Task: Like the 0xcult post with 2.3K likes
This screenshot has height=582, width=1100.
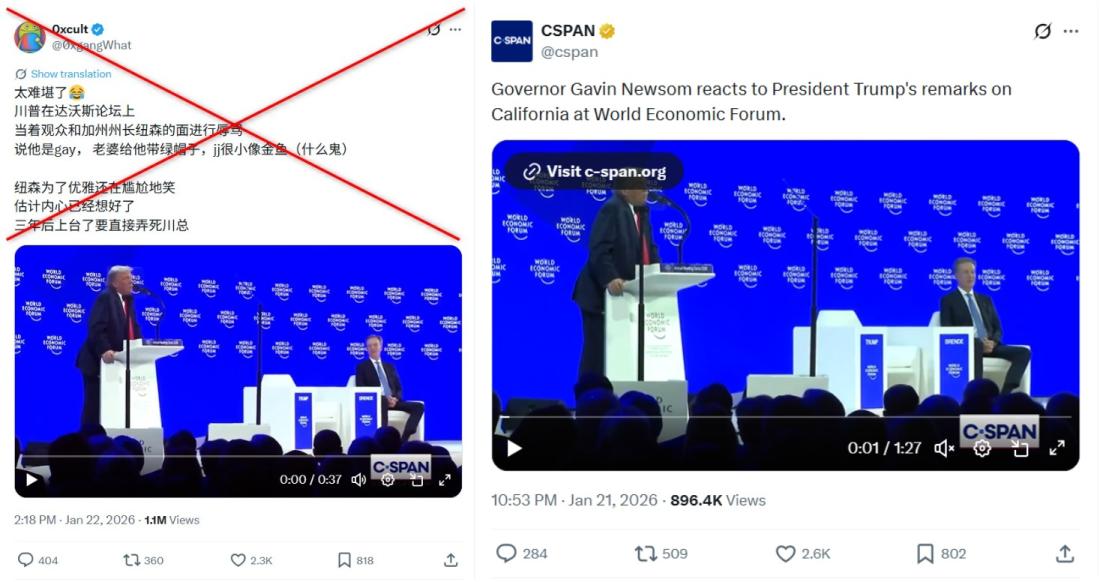Action: tap(238, 560)
